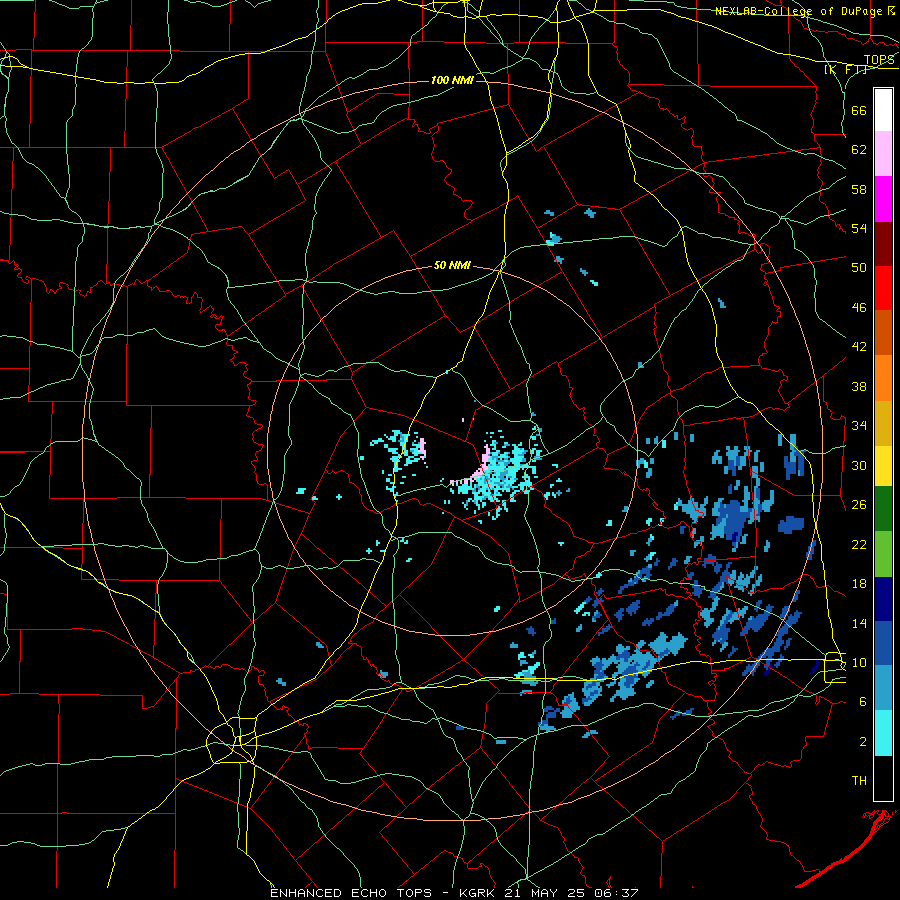Click the 'K FT' unit label

point(845,70)
